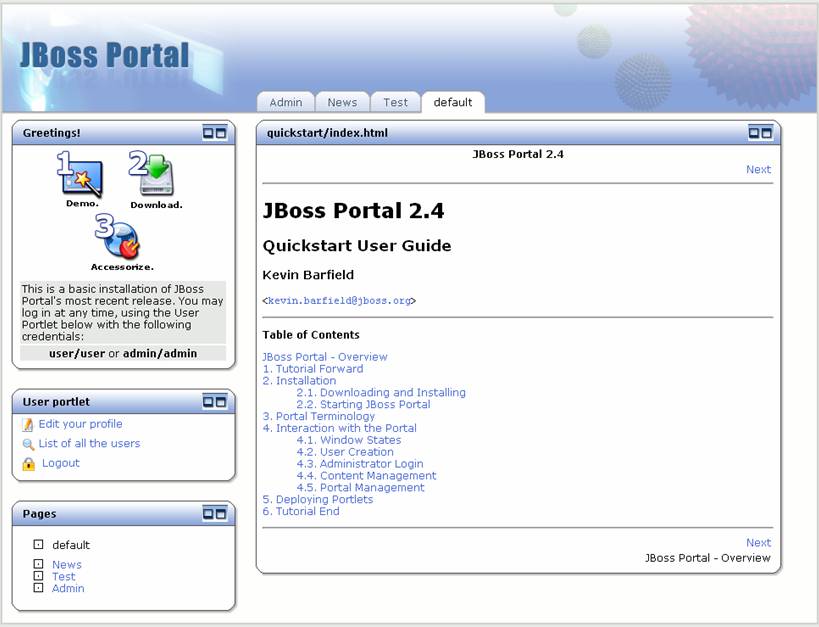819x627 pixels.
Task: Switch to the Admin tab
Action: point(286,102)
